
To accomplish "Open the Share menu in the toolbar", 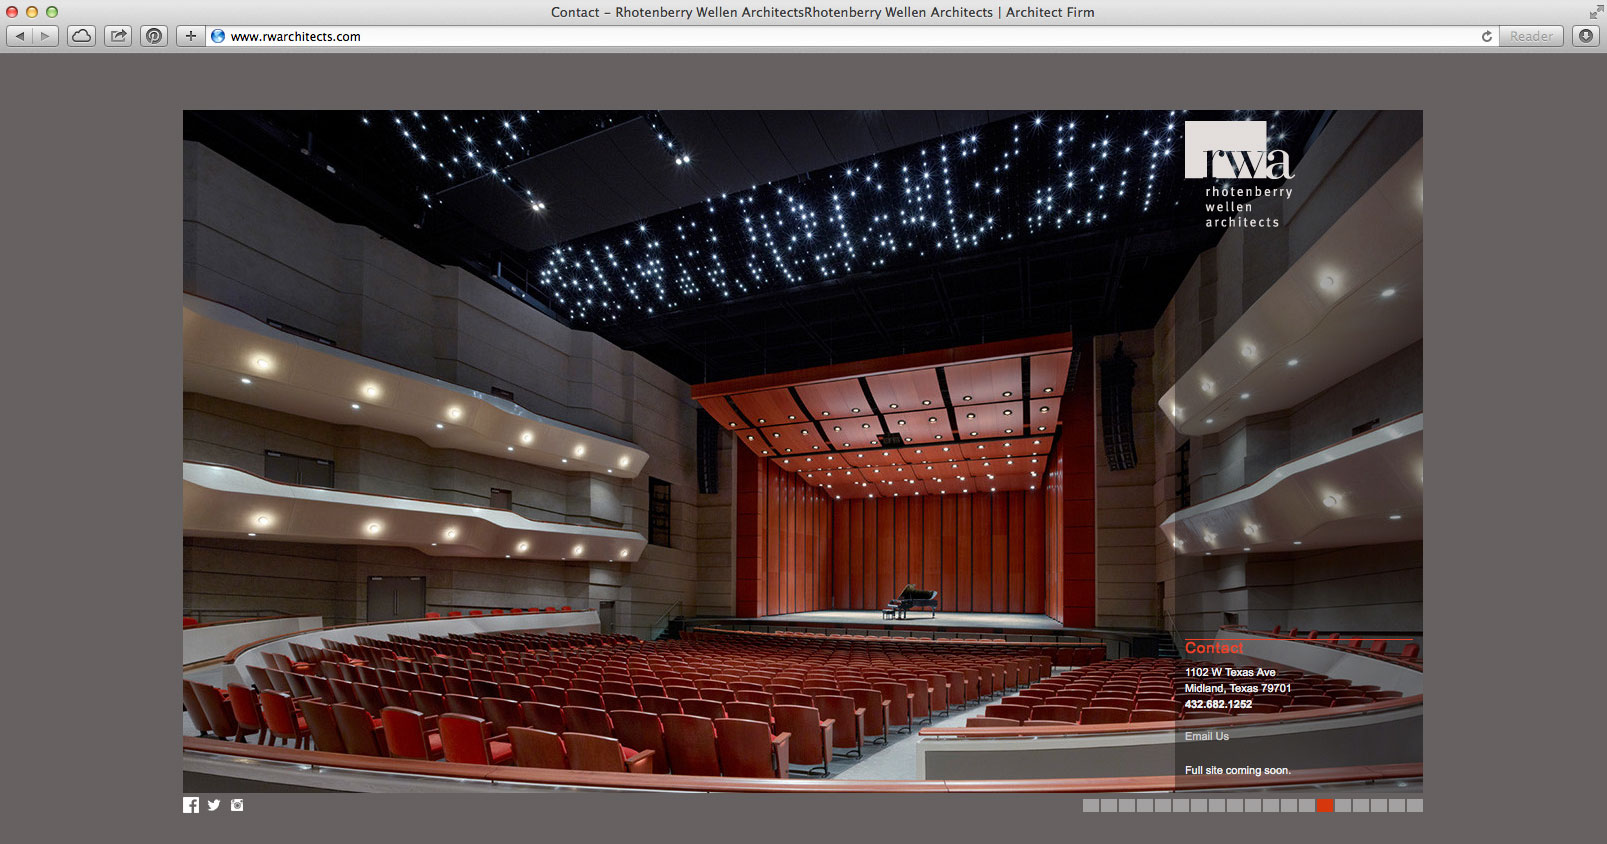I will pyautogui.click(x=118, y=36).
